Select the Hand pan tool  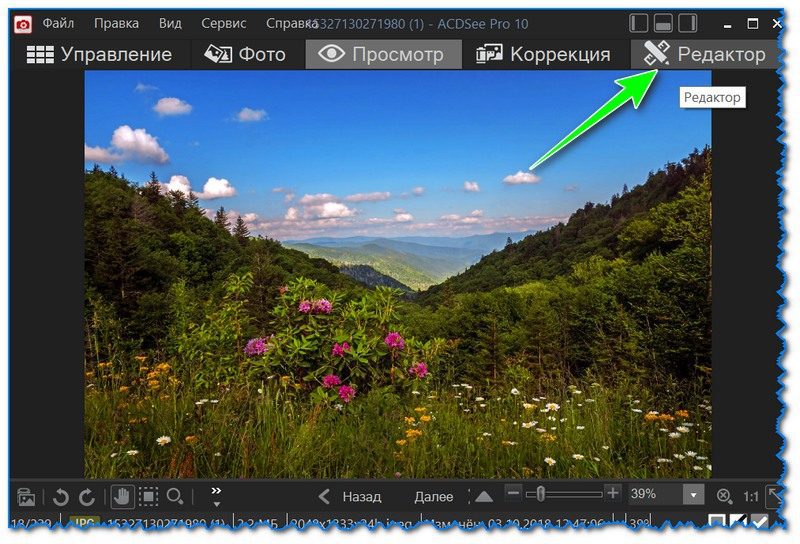122,496
